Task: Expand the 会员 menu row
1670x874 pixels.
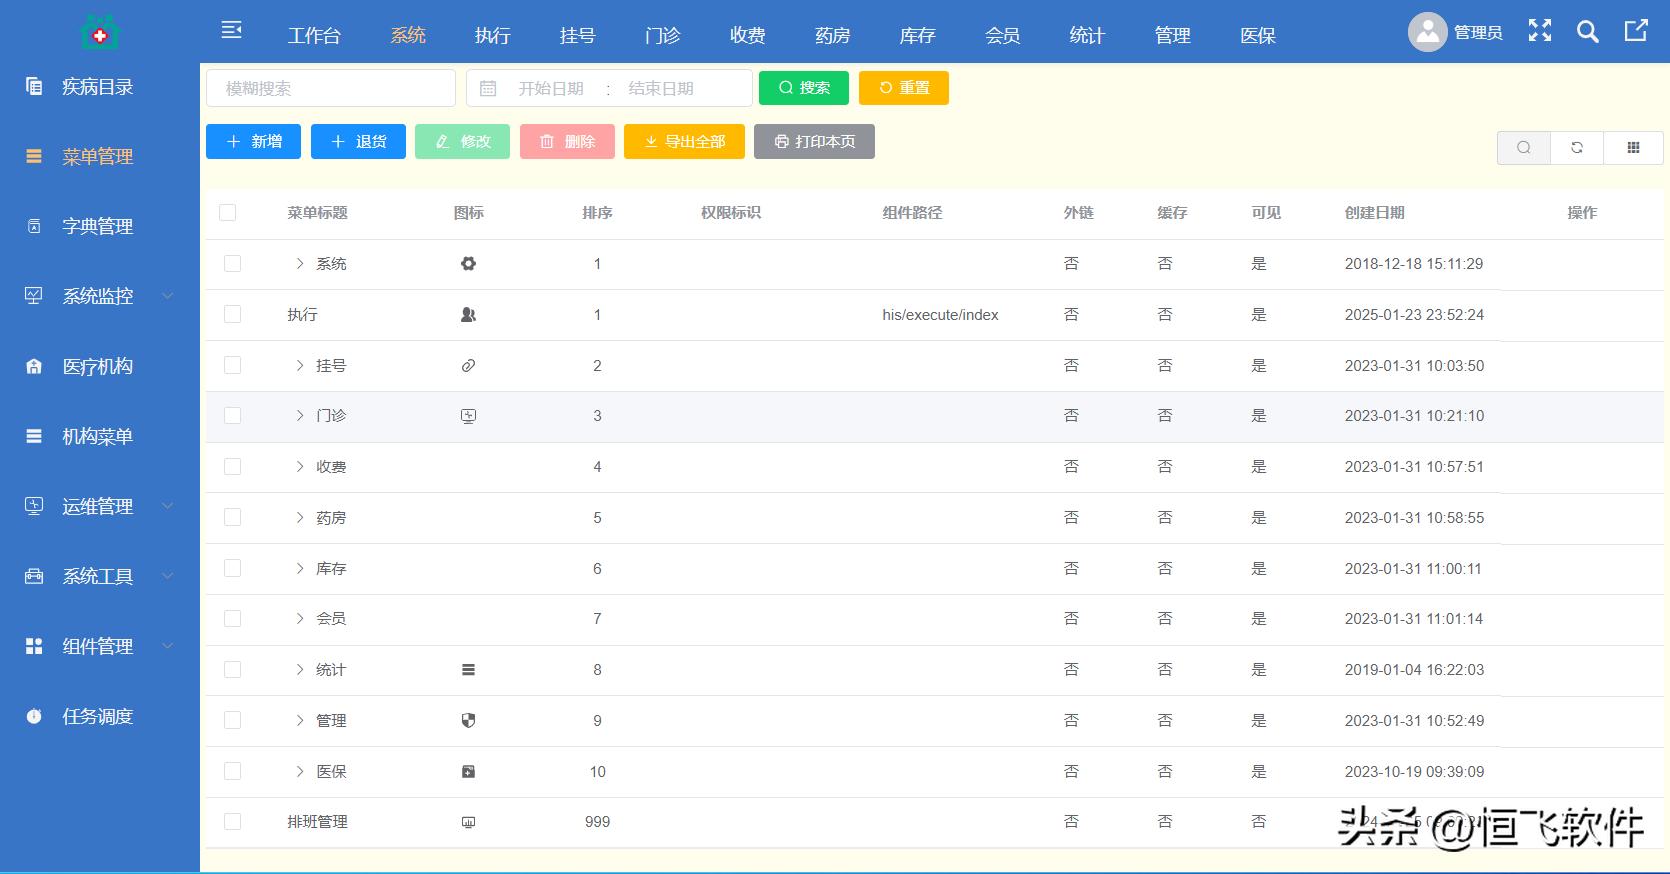Action: point(299,619)
